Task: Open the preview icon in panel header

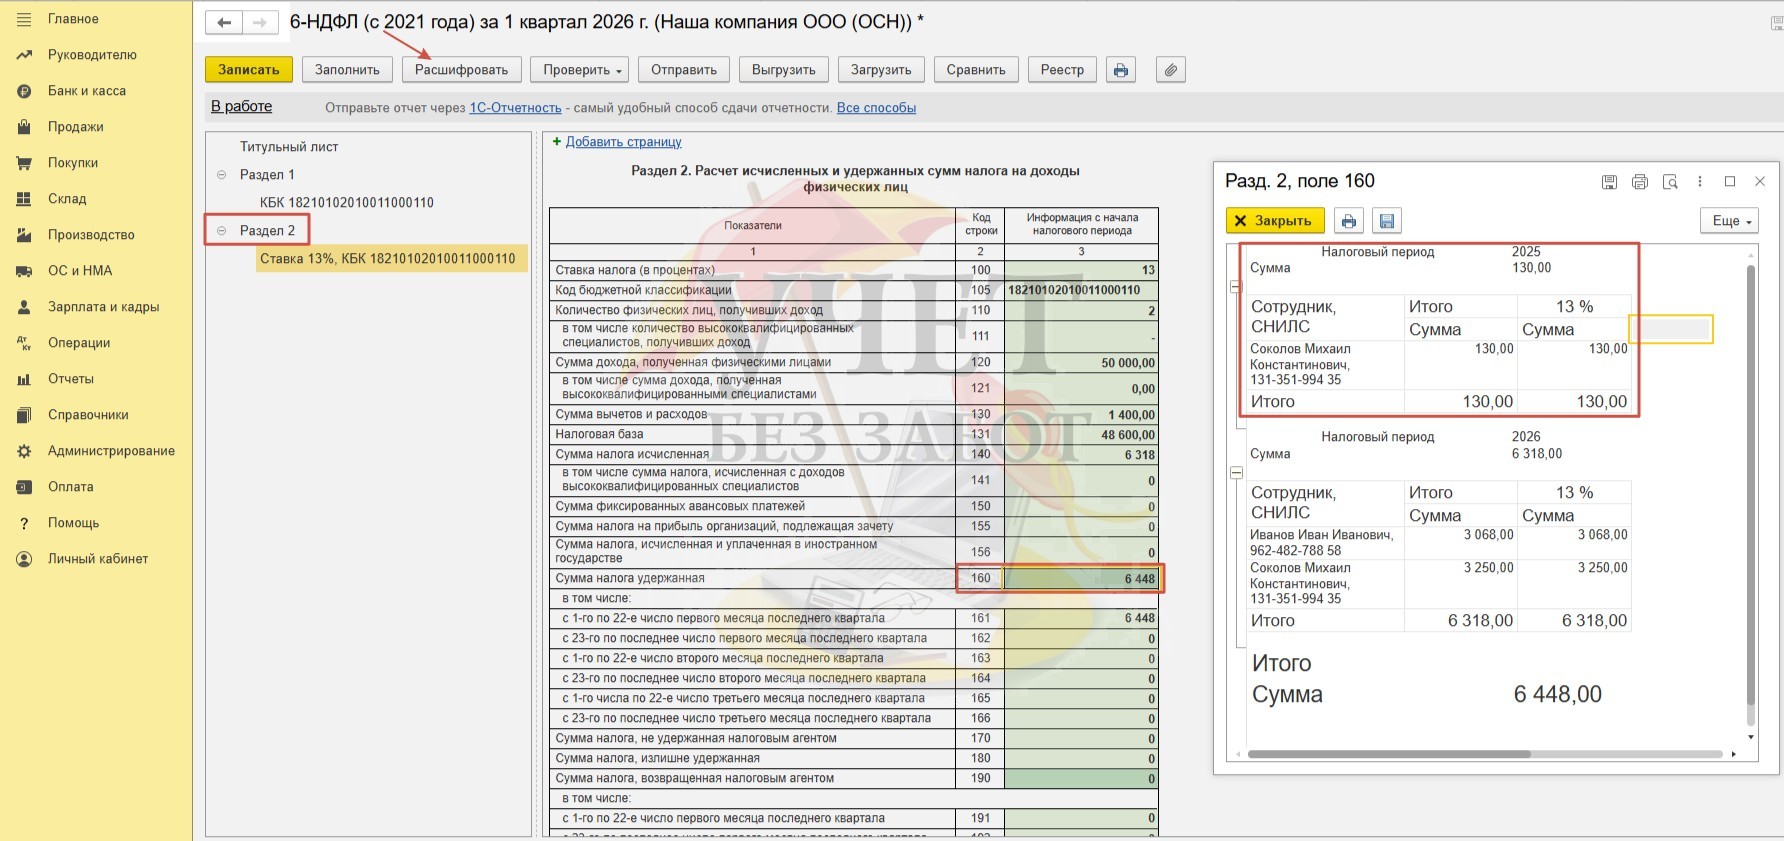Action: pyautogui.click(x=1669, y=182)
